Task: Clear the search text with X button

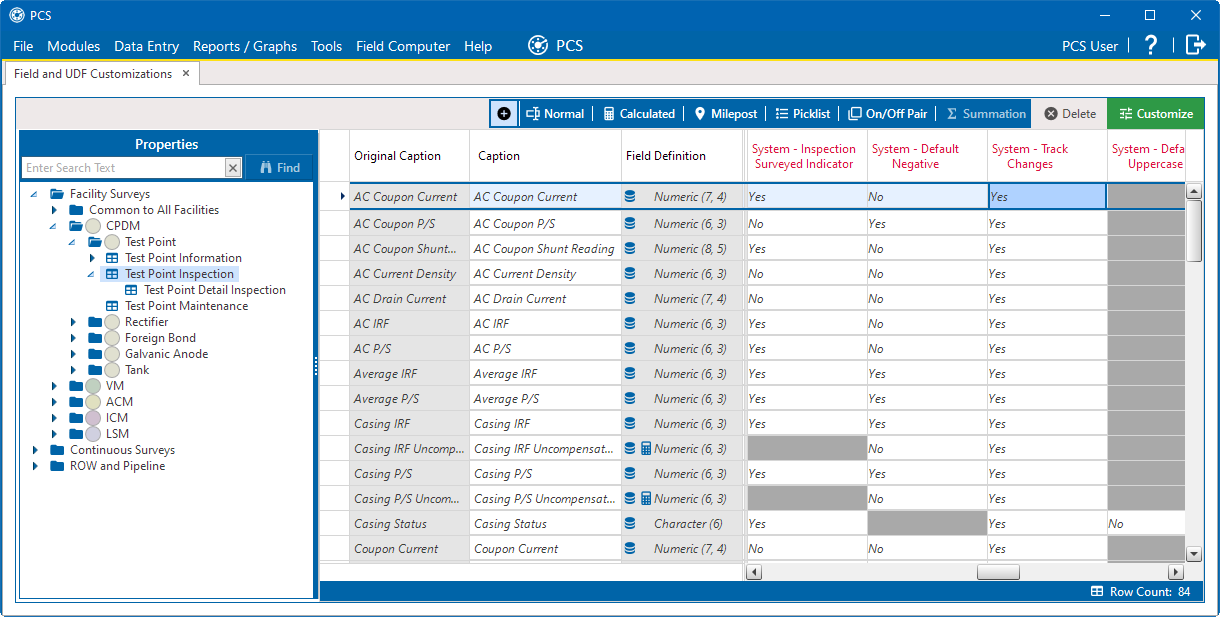Action: 233,168
